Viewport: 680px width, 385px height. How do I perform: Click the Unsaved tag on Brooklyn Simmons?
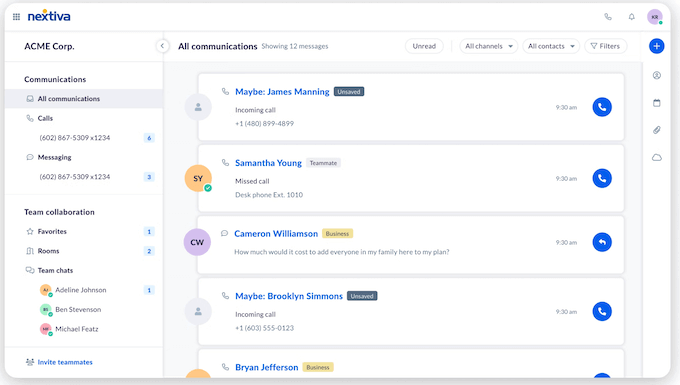pyautogui.click(x=362, y=296)
